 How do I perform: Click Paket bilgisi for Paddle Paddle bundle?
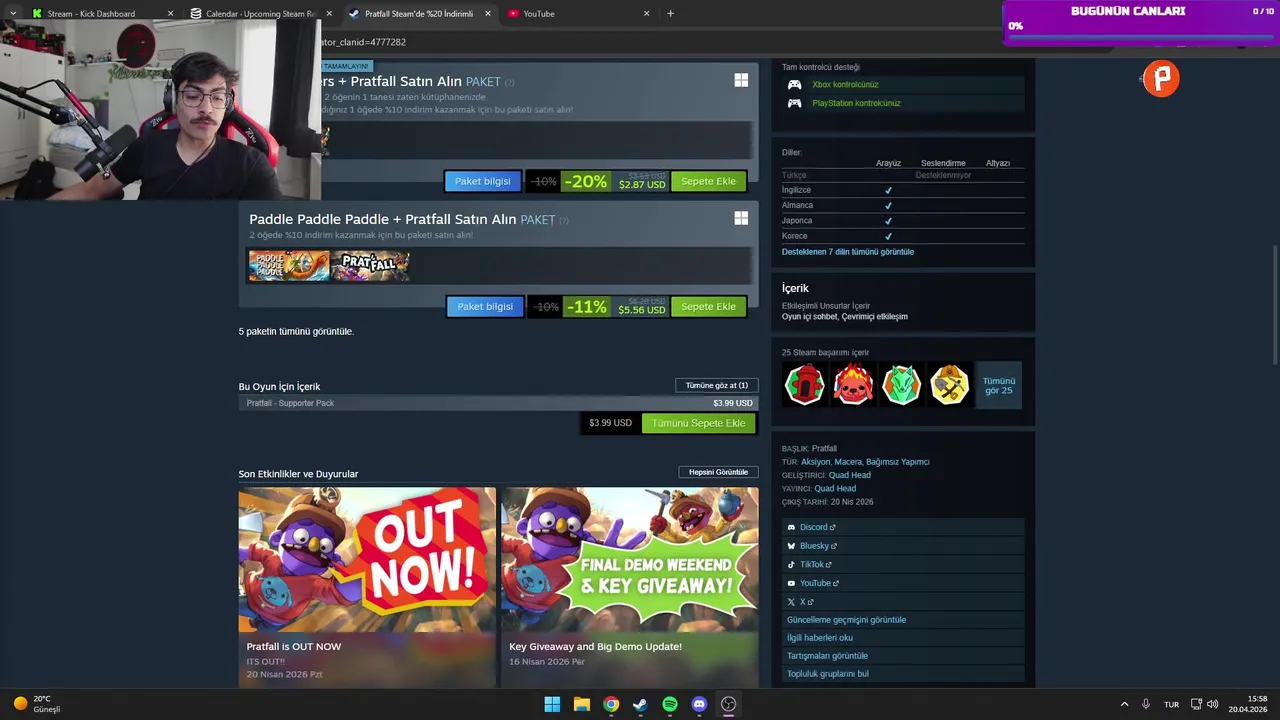pos(484,307)
